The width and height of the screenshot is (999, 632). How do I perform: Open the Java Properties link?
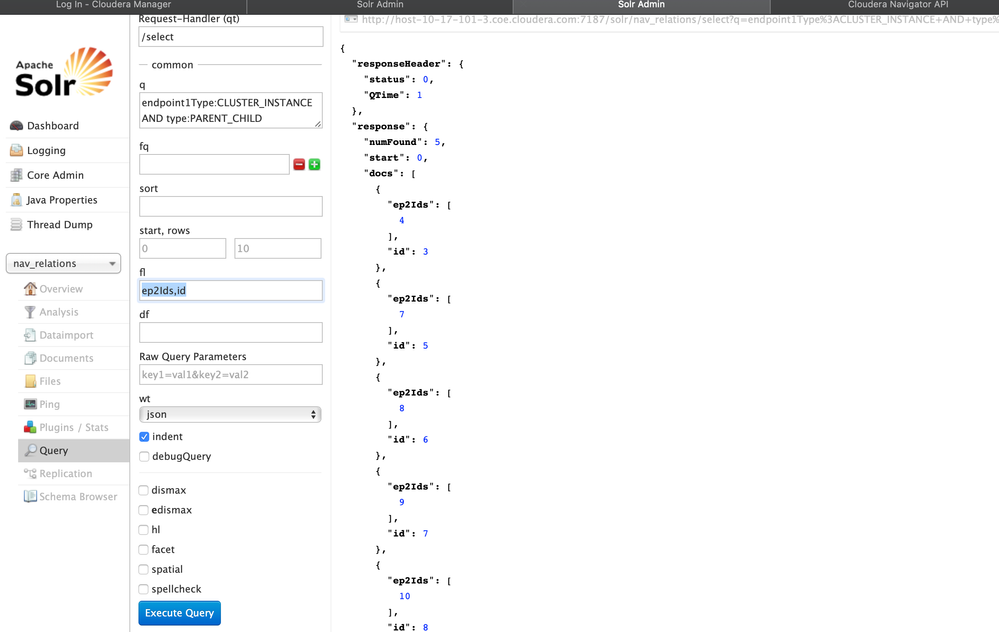(x=62, y=200)
